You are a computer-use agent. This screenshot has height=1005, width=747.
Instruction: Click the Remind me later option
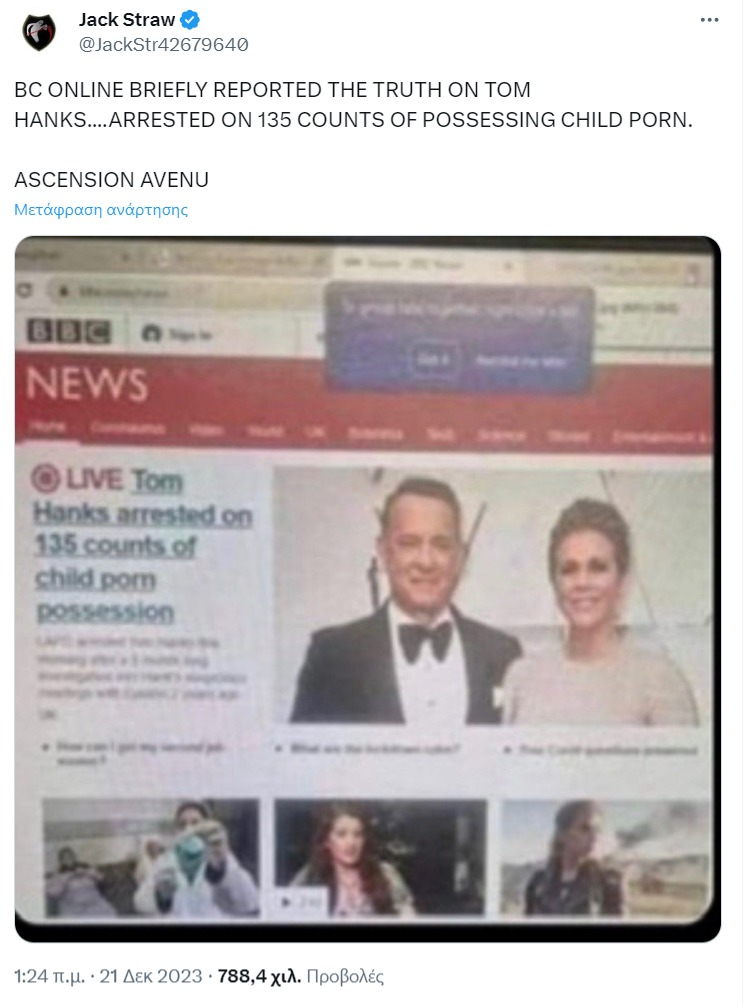520,361
